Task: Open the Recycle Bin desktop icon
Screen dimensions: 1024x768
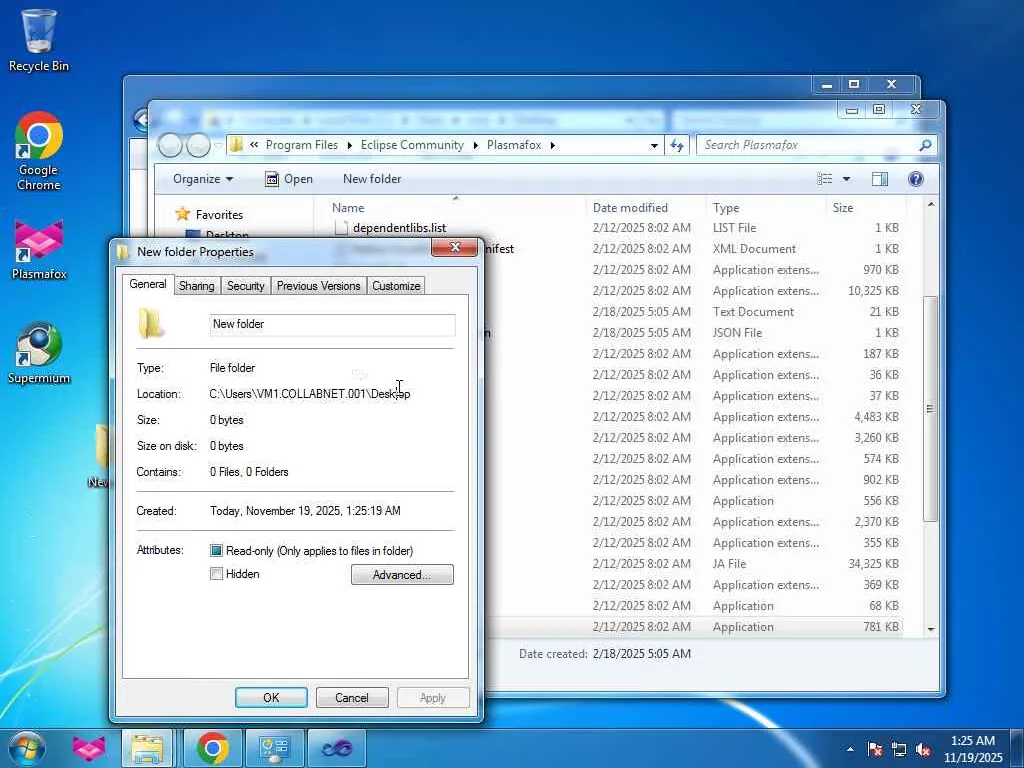Action: pyautogui.click(x=39, y=40)
